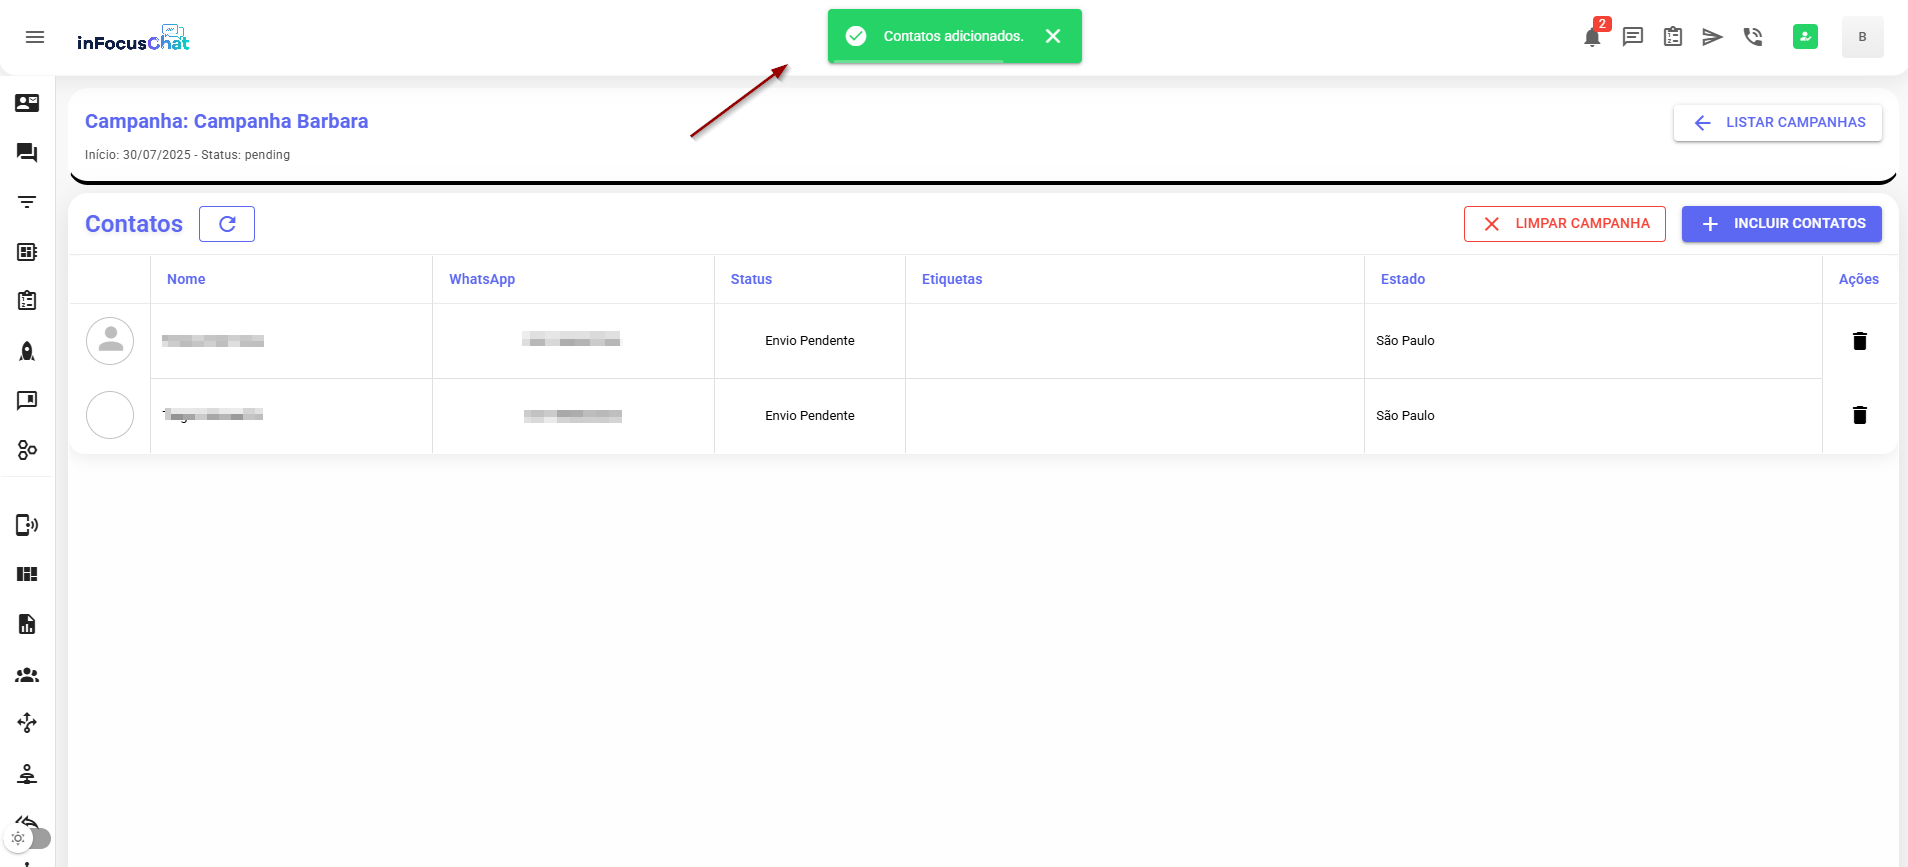Toggle the green user online status button

click(x=1805, y=37)
